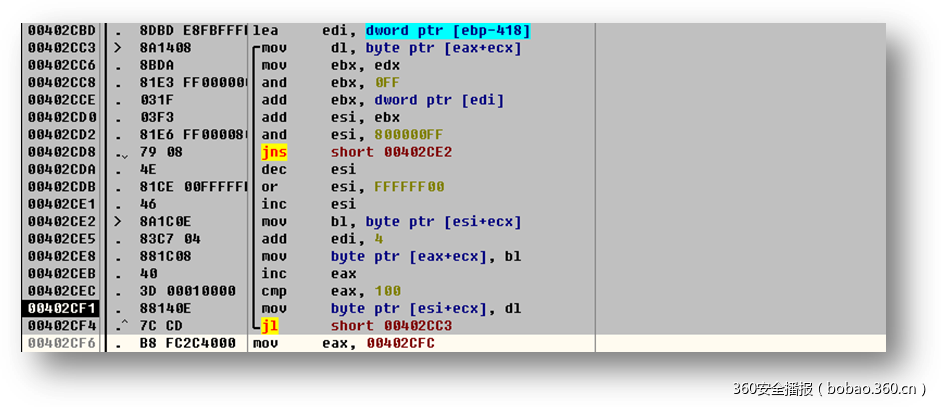Screen dimensions: 941x407
Task: Select the highlighted jl mnemonic
Action: click(x=269, y=326)
